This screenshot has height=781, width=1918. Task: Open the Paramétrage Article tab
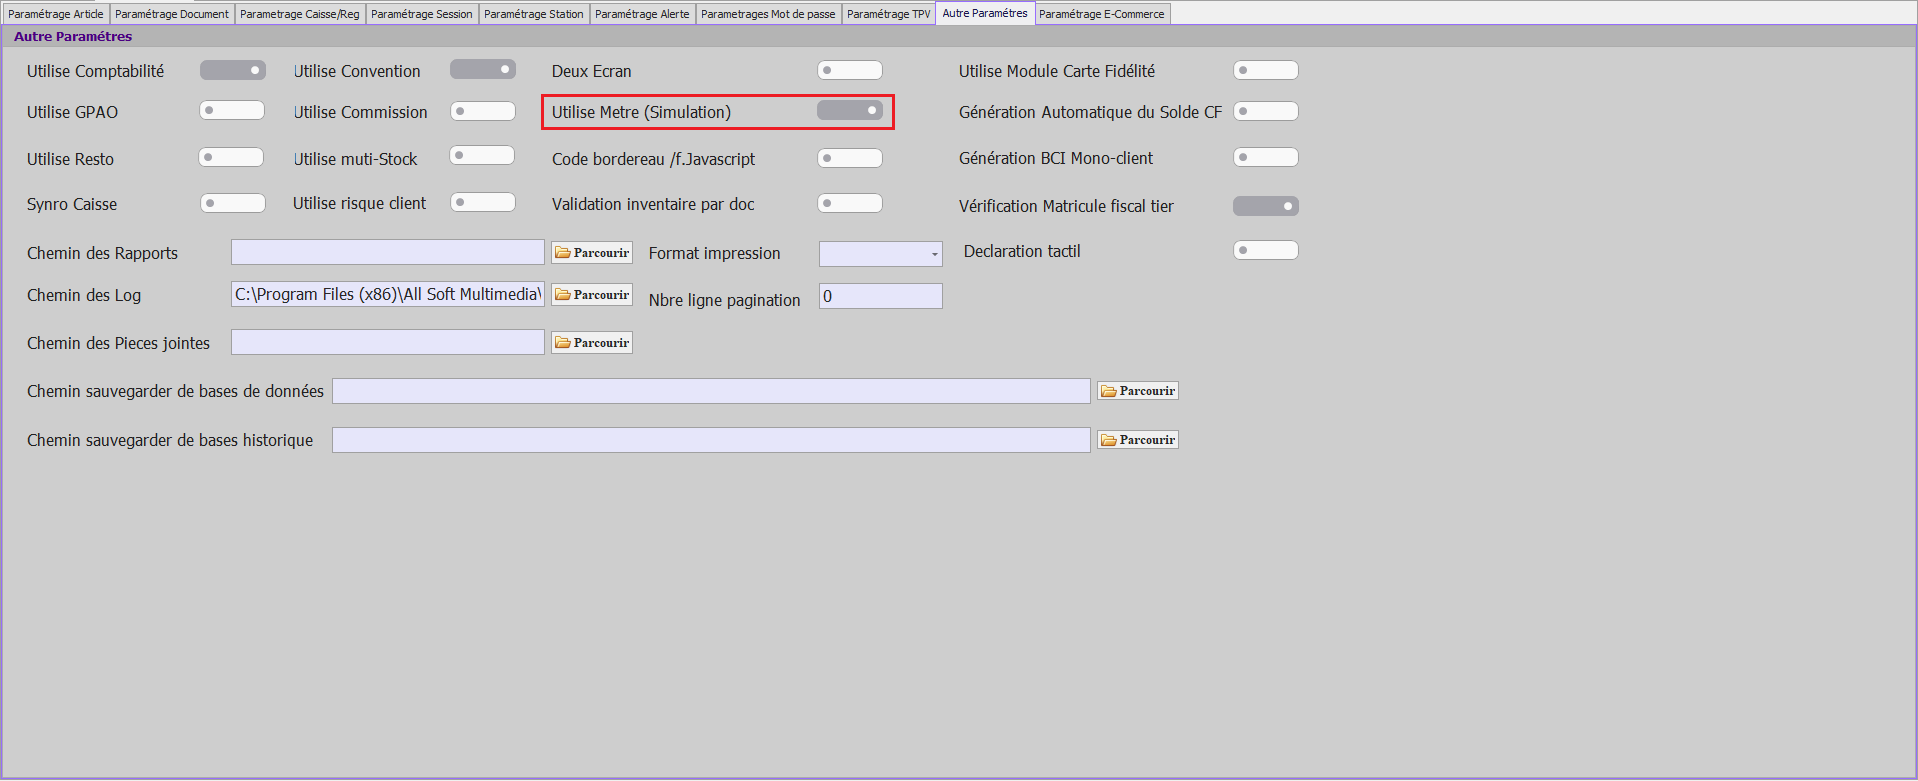[x=56, y=14]
